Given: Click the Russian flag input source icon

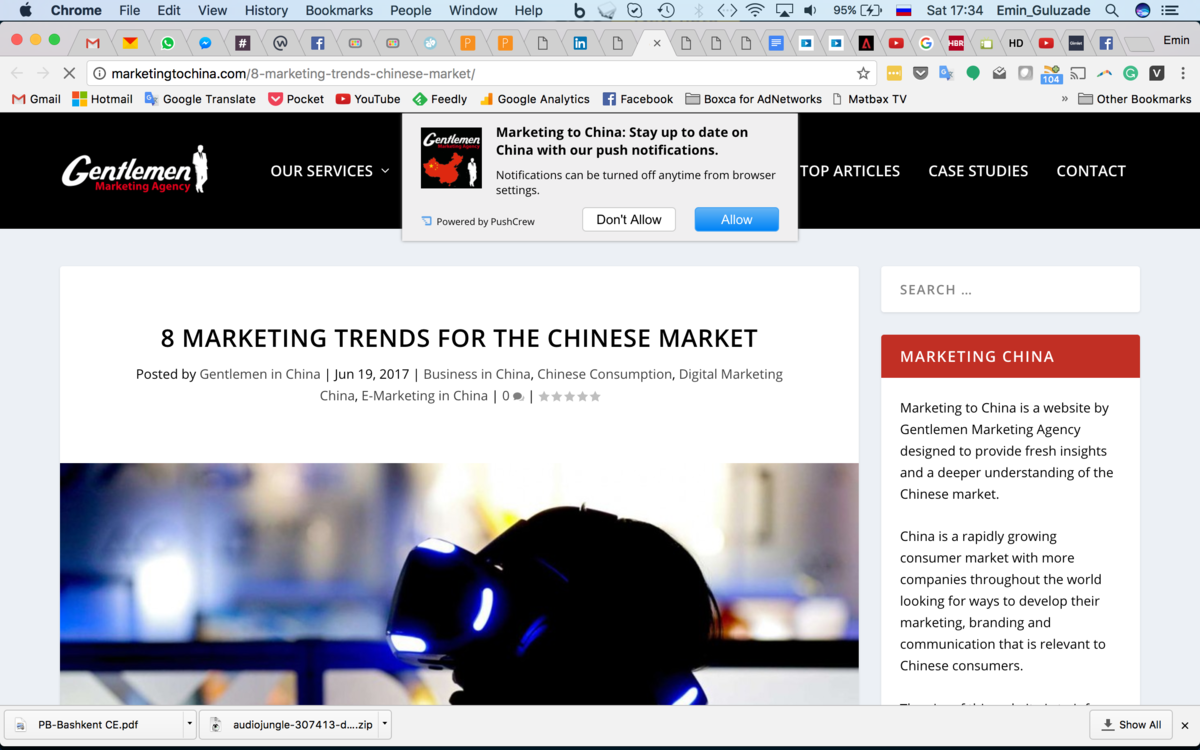Looking at the screenshot, I should 904,10.
